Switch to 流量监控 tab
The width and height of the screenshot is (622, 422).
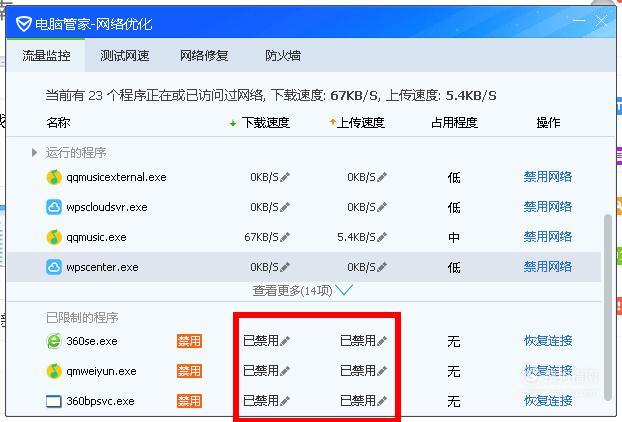point(46,56)
